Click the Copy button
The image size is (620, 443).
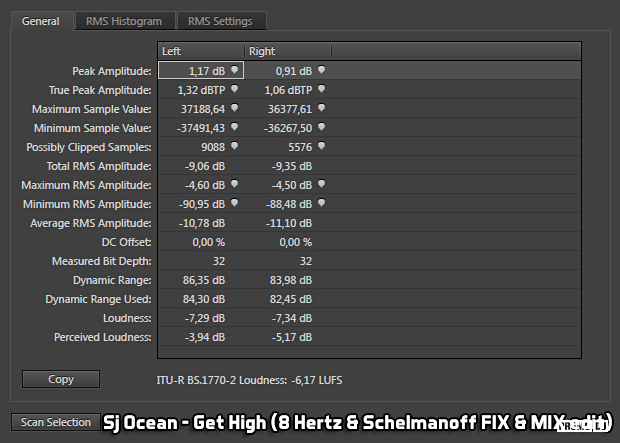tap(60, 379)
